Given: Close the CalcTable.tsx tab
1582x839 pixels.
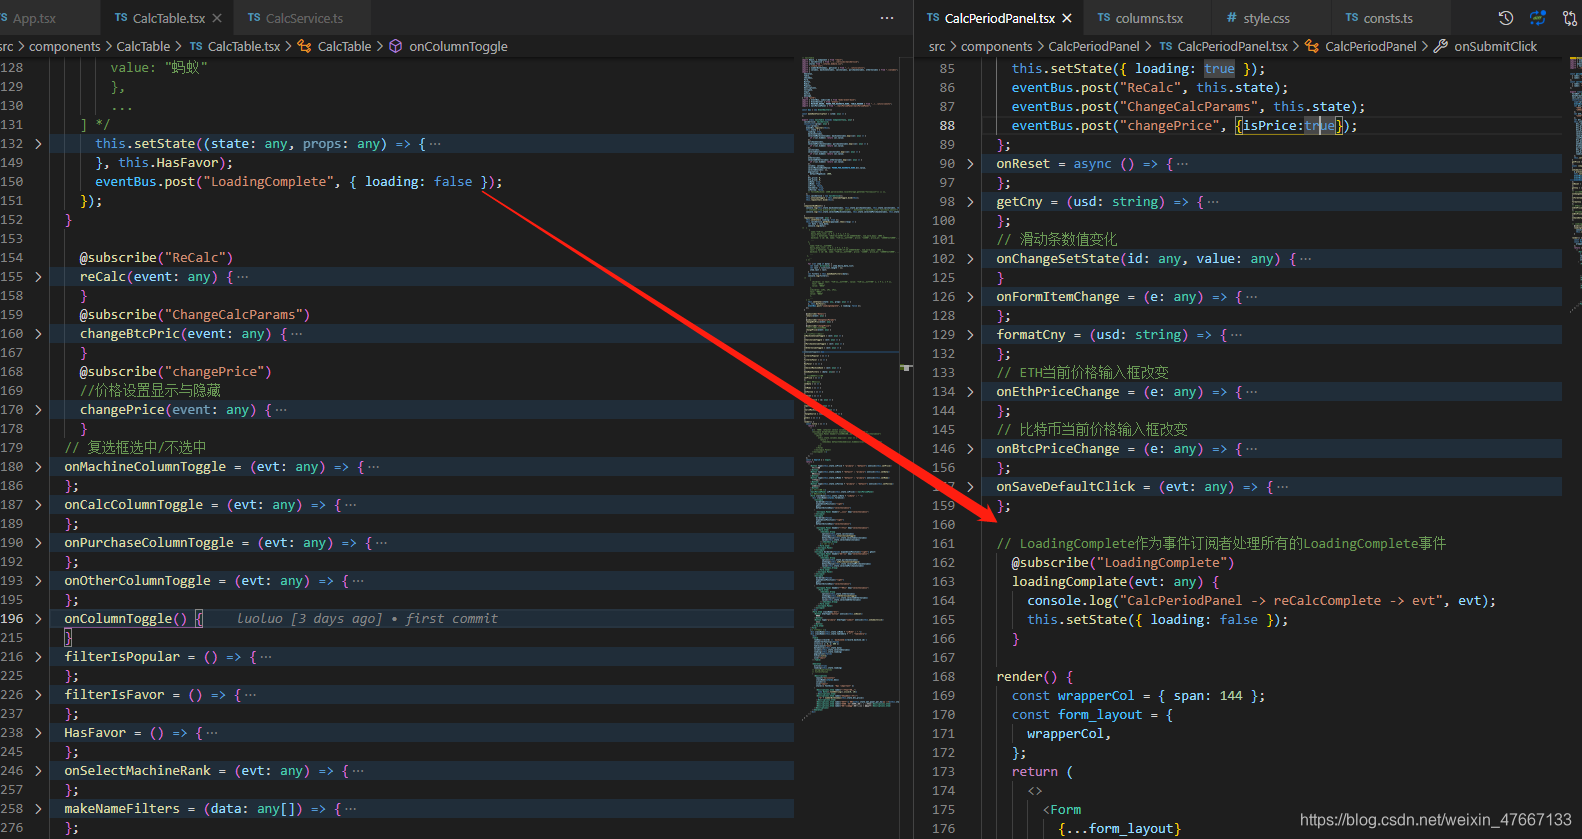Looking at the screenshot, I should point(217,18).
